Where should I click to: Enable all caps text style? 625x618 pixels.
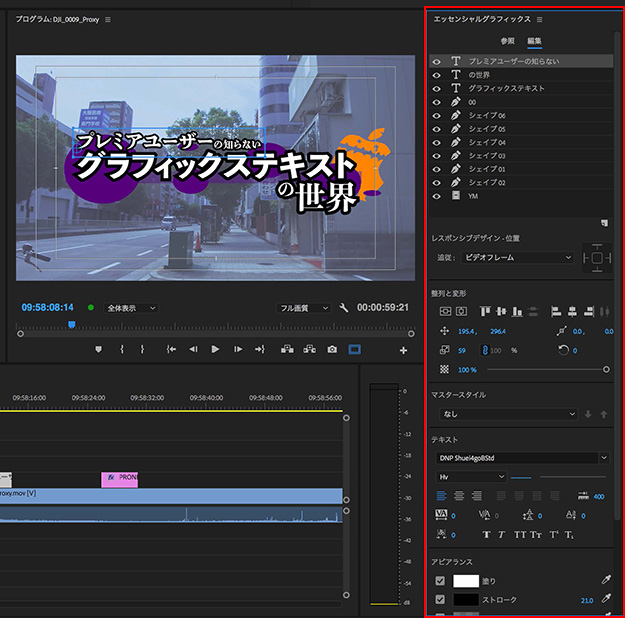tap(520, 535)
